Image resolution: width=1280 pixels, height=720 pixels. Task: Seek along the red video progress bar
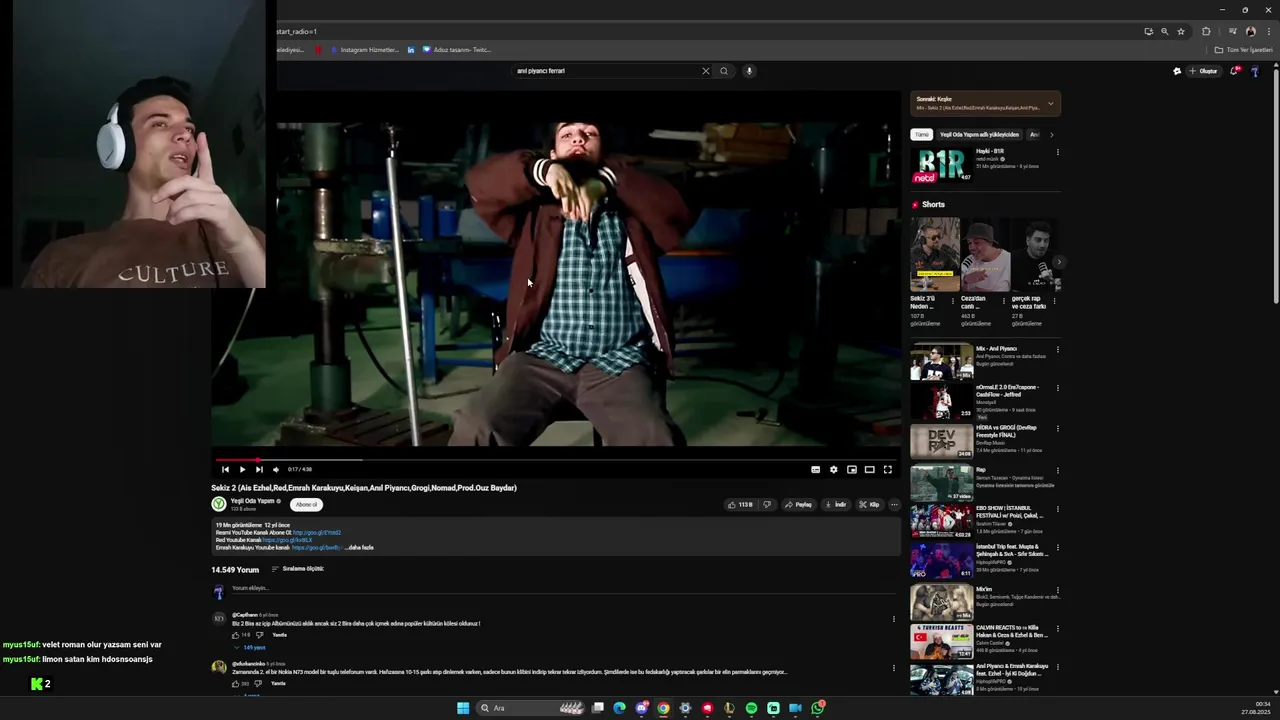tap(556, 460)
